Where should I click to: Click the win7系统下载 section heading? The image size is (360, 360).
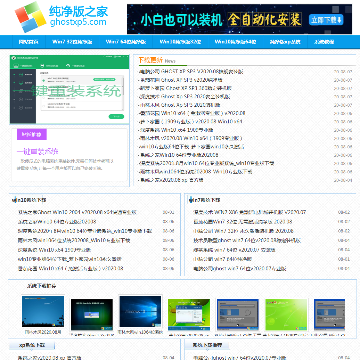pos(204,200)
